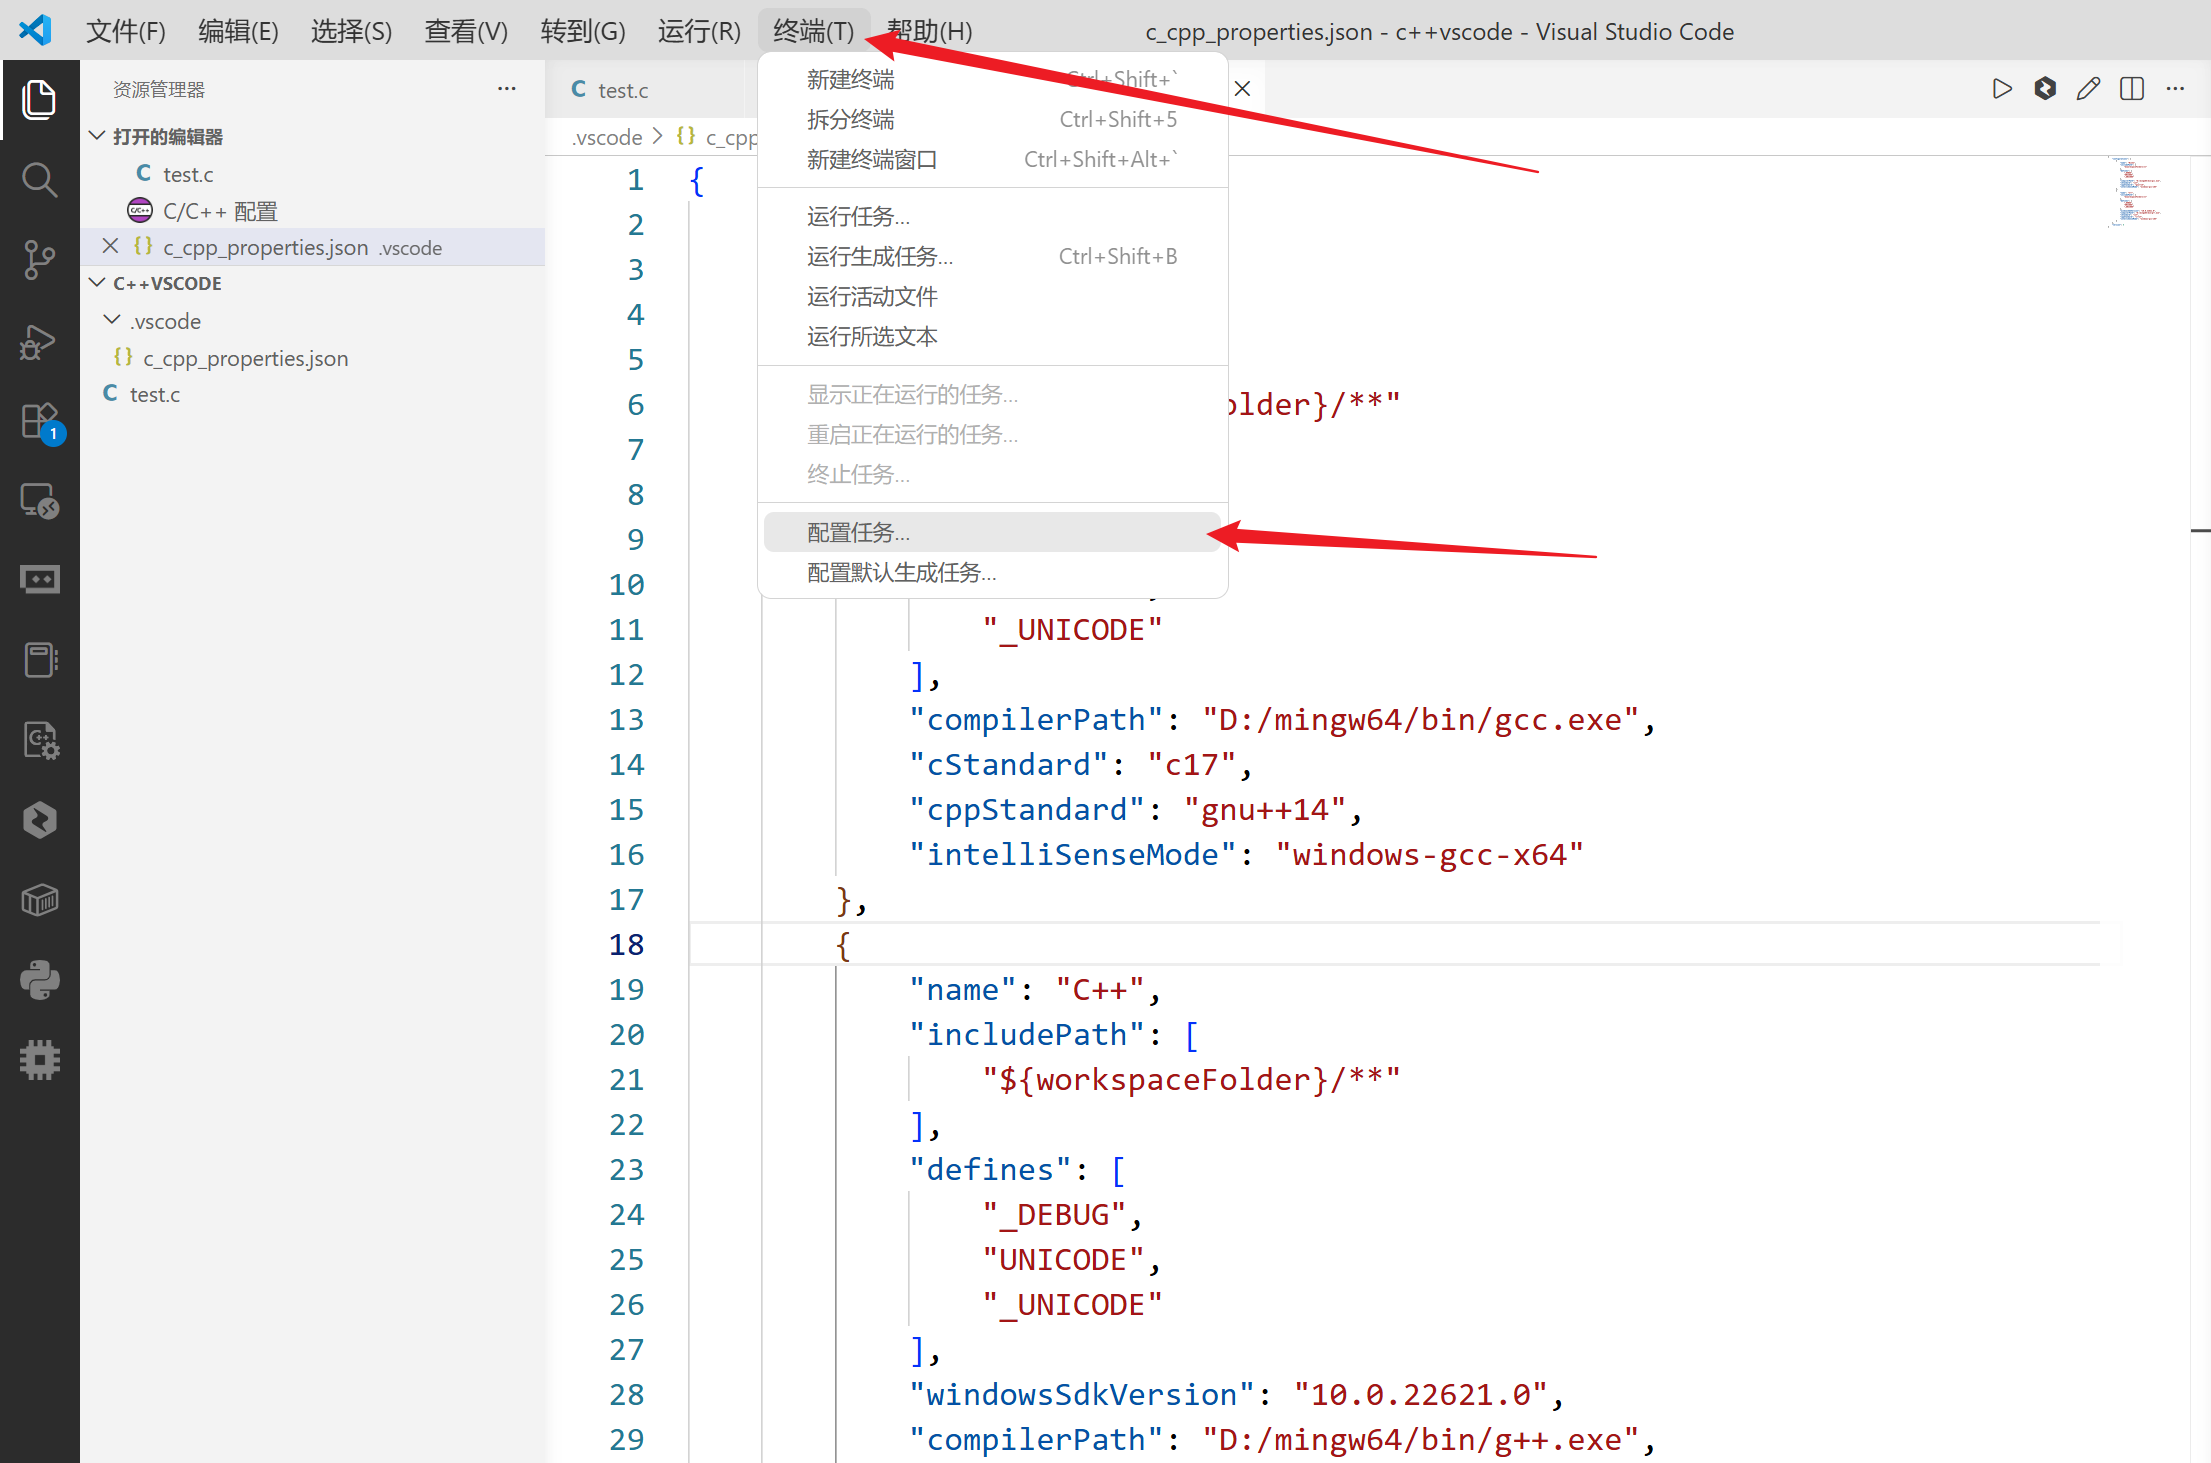Viewport: 2211px width, 1463px height.
Task: Choose Split Terminal from the menu
Action: click(x=992, y=119)
